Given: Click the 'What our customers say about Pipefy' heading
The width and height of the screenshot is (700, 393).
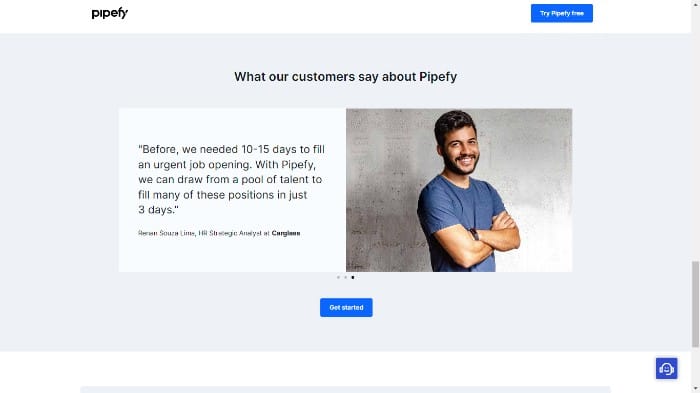Looking at the screenshot, I should tap(346, 77).
